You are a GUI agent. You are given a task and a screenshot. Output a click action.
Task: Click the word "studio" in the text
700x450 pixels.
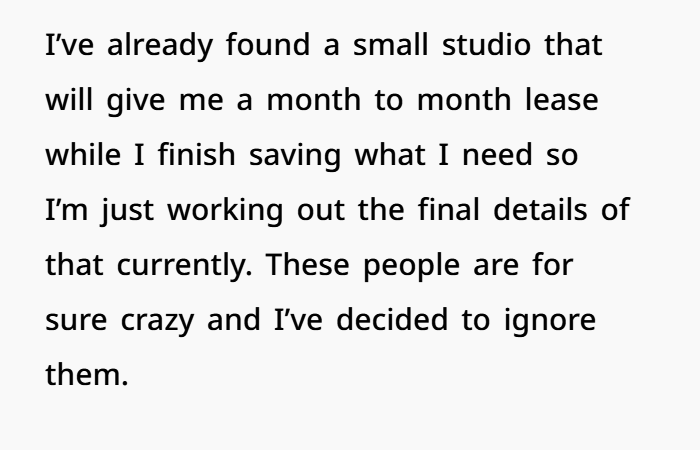click(486, 44)
